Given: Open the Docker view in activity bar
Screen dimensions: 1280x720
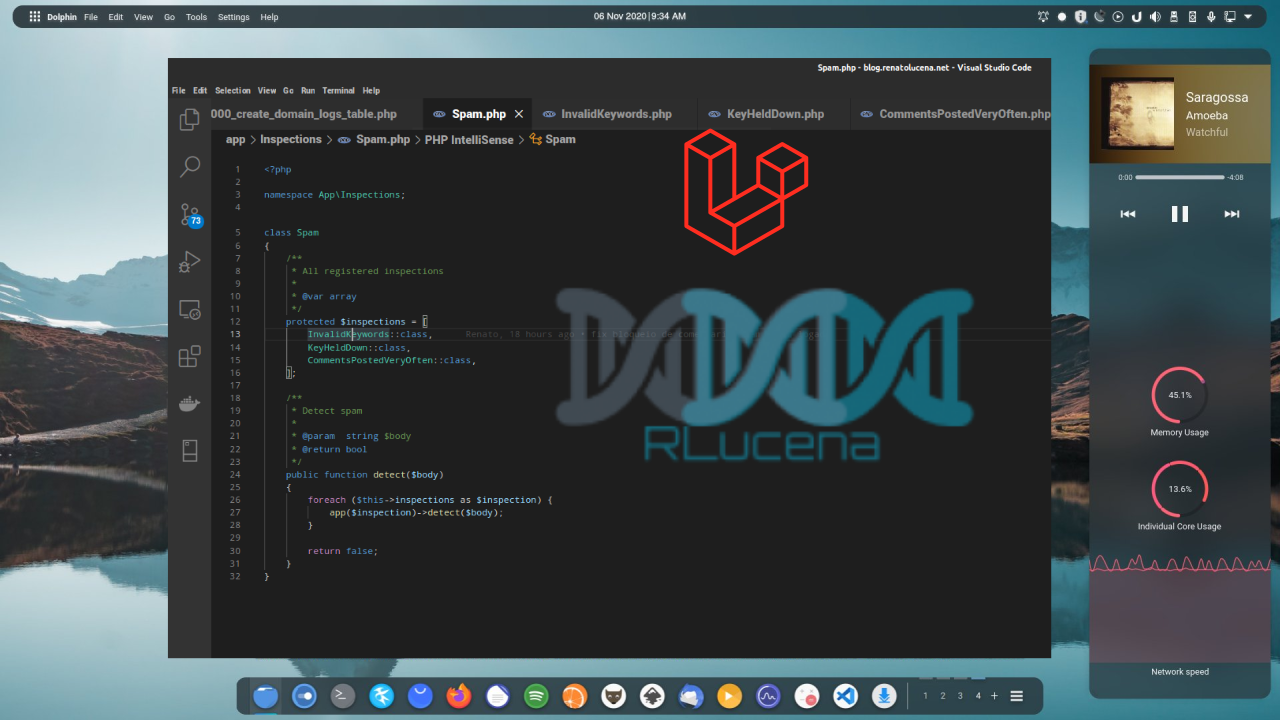Looking at the screenshot, I should pos(189,404).
